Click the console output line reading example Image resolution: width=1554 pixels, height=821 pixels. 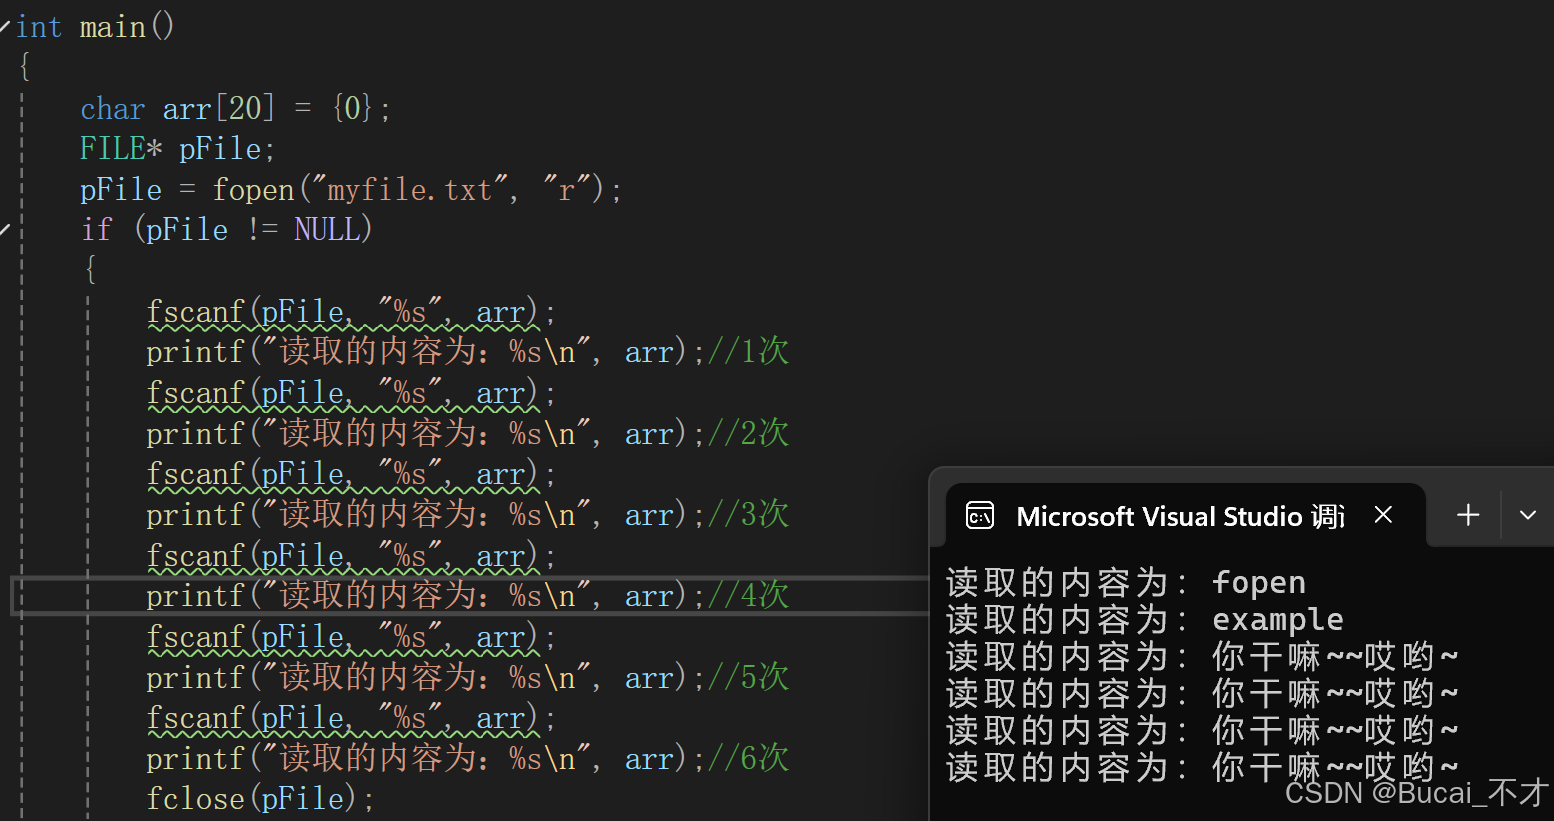tap(1145, 620)
